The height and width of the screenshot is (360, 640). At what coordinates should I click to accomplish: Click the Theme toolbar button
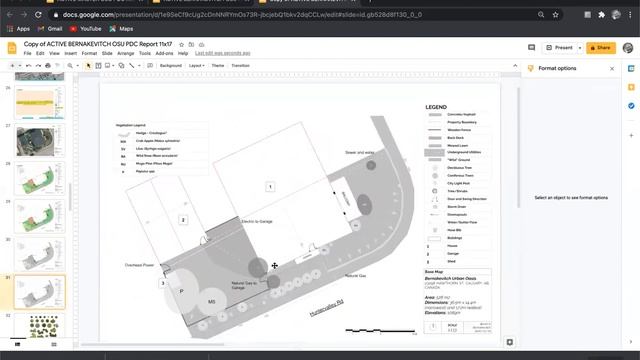[218, 66]
